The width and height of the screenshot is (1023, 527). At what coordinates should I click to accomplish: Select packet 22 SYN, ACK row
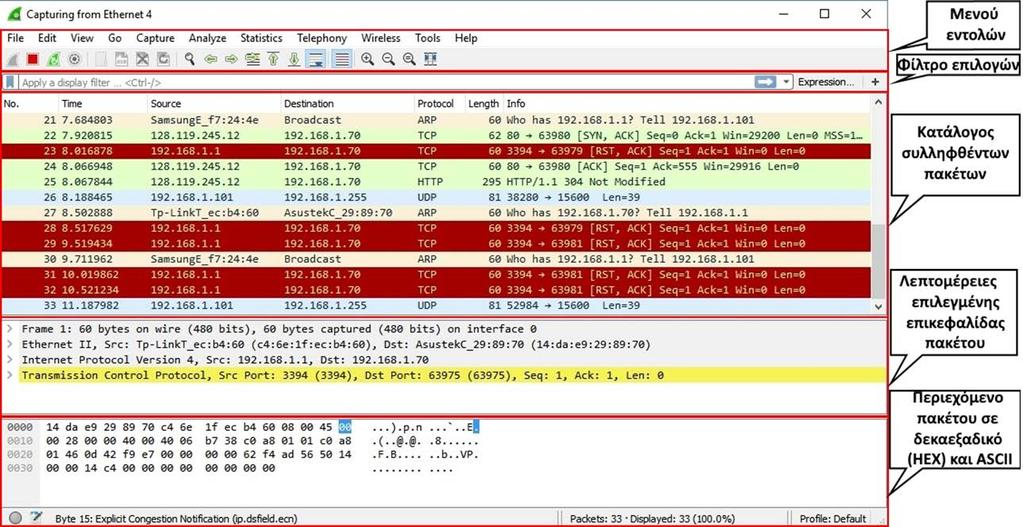(x=436, y=136)
